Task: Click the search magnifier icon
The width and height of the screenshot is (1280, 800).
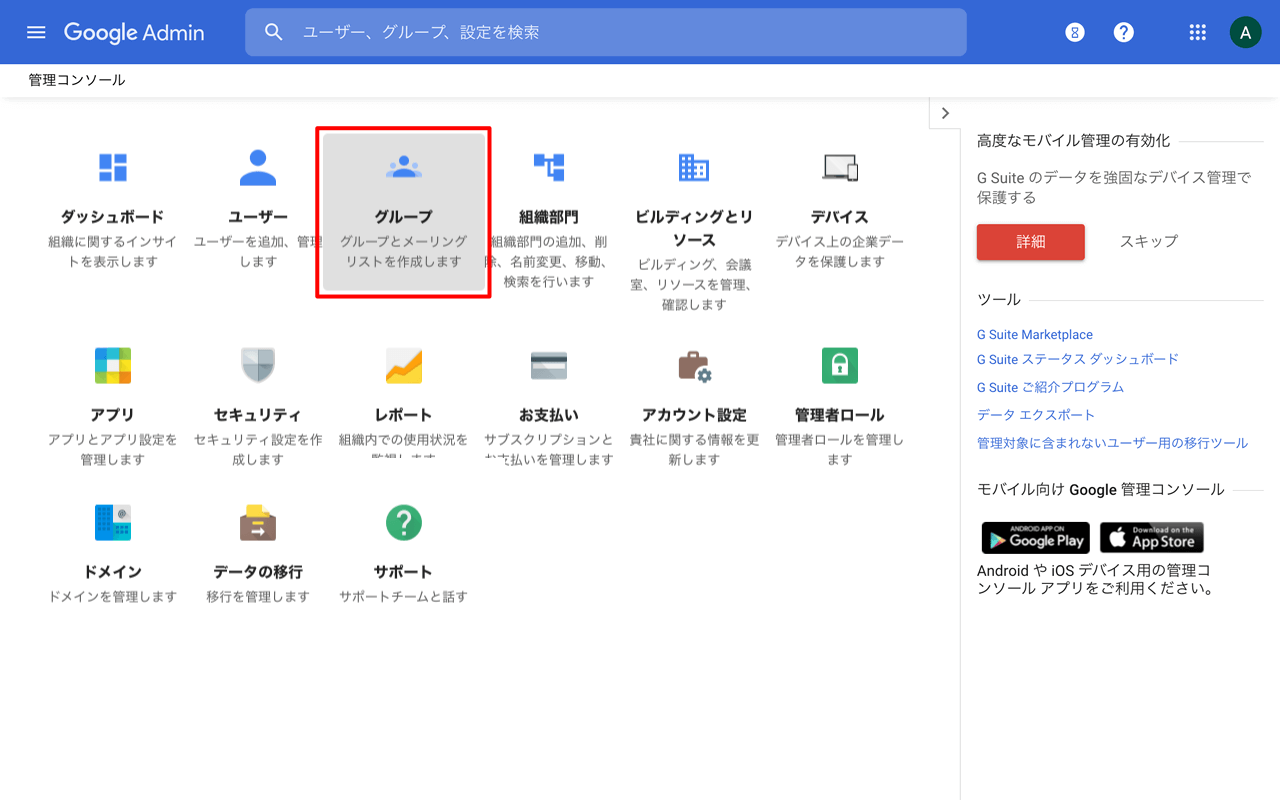Action: pyautogui.click(x=274, y=32)
